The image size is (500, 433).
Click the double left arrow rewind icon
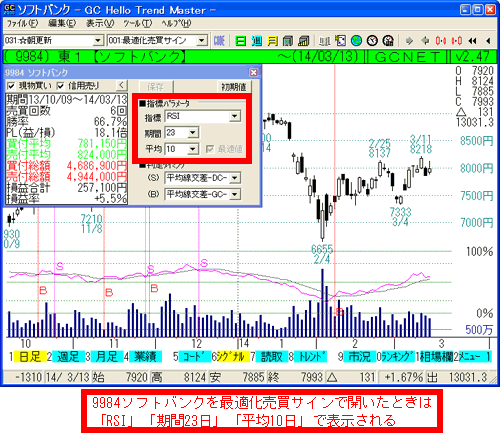(472, 41)
